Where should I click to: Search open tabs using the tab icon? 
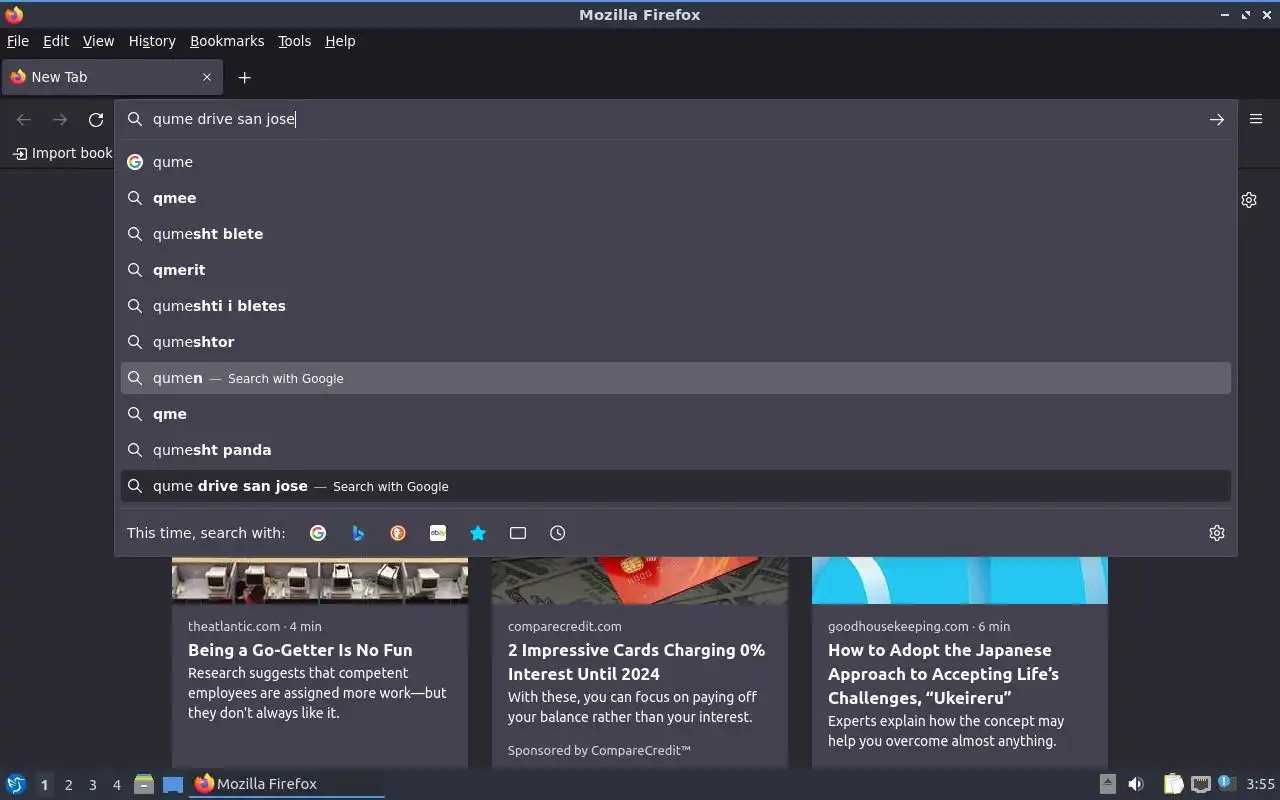coord(518,533)
